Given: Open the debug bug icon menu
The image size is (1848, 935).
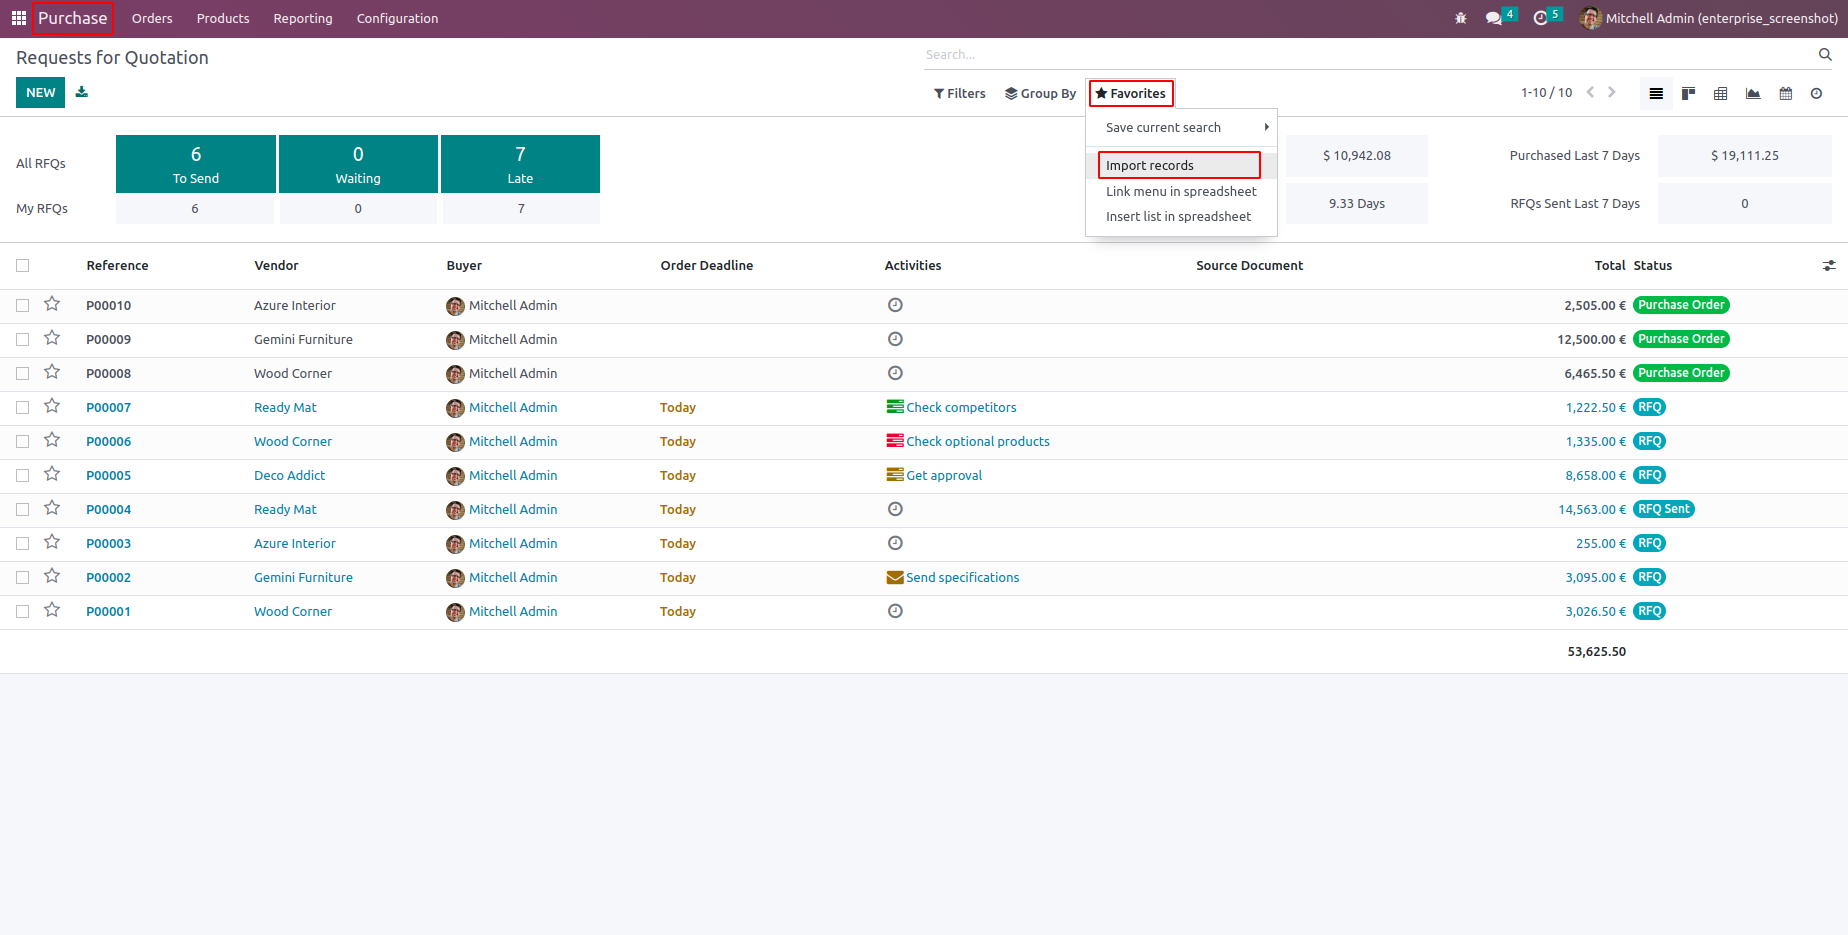Looking at the screenshot, I should click(x=1460, y=18).
